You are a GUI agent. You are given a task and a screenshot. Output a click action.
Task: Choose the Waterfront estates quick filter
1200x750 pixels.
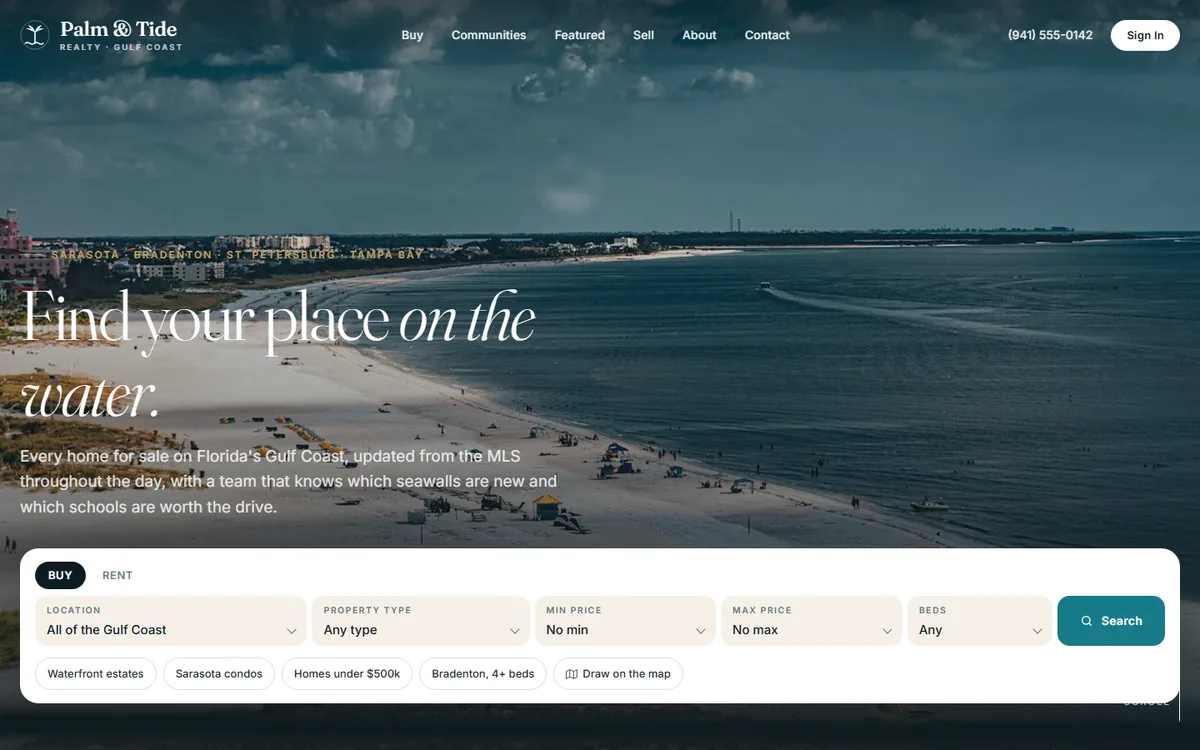(96, 674)
